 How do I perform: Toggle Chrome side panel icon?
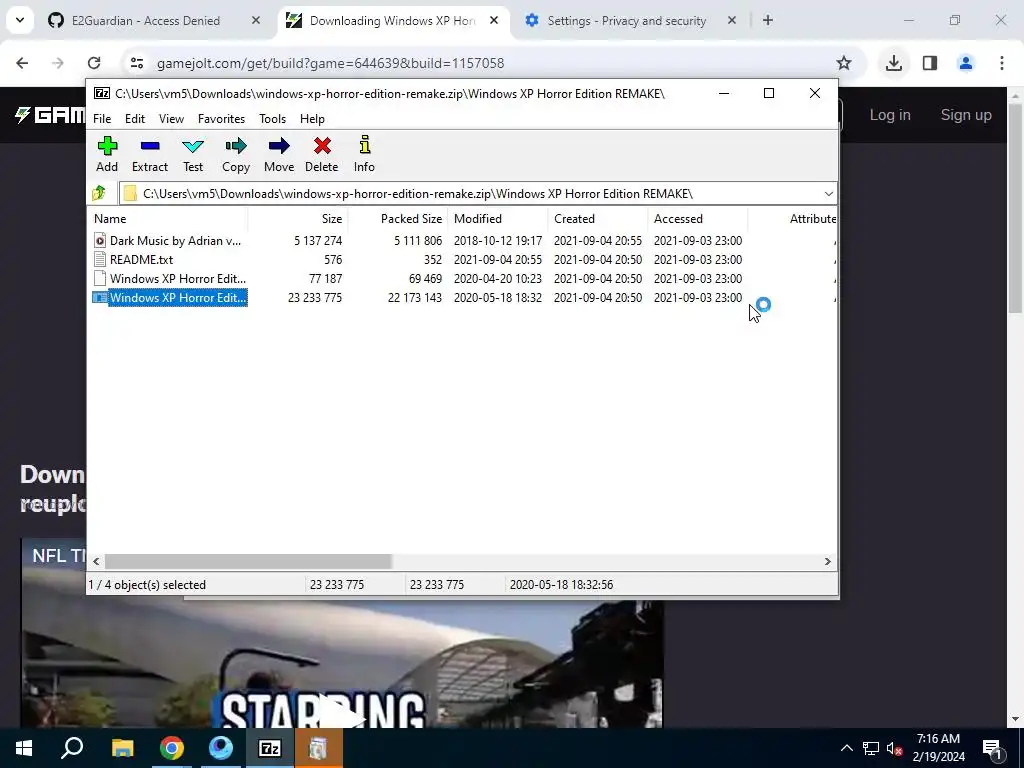tap(929, 63)
